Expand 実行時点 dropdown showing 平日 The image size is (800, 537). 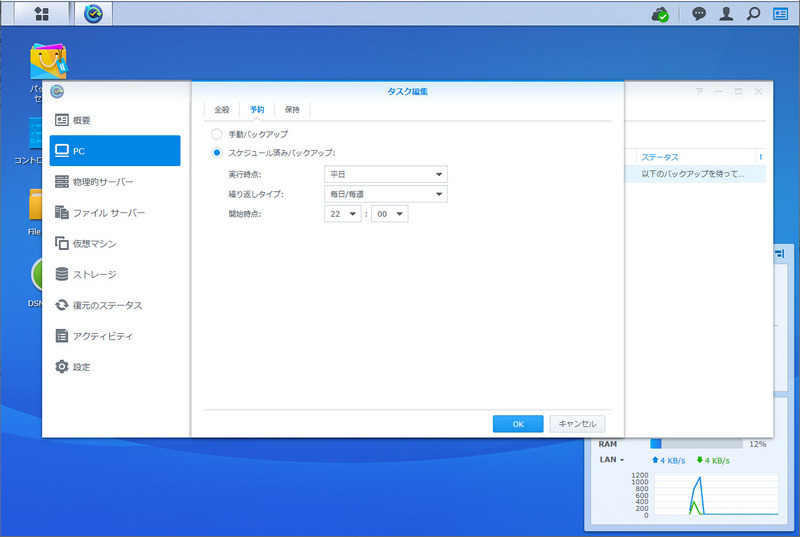click(x=386, y=174)
